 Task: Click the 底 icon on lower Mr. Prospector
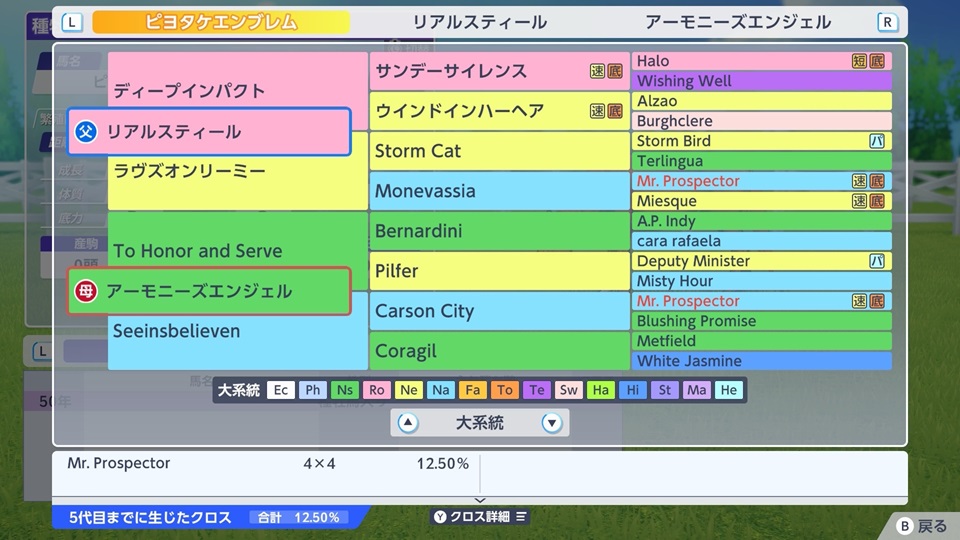877,301
